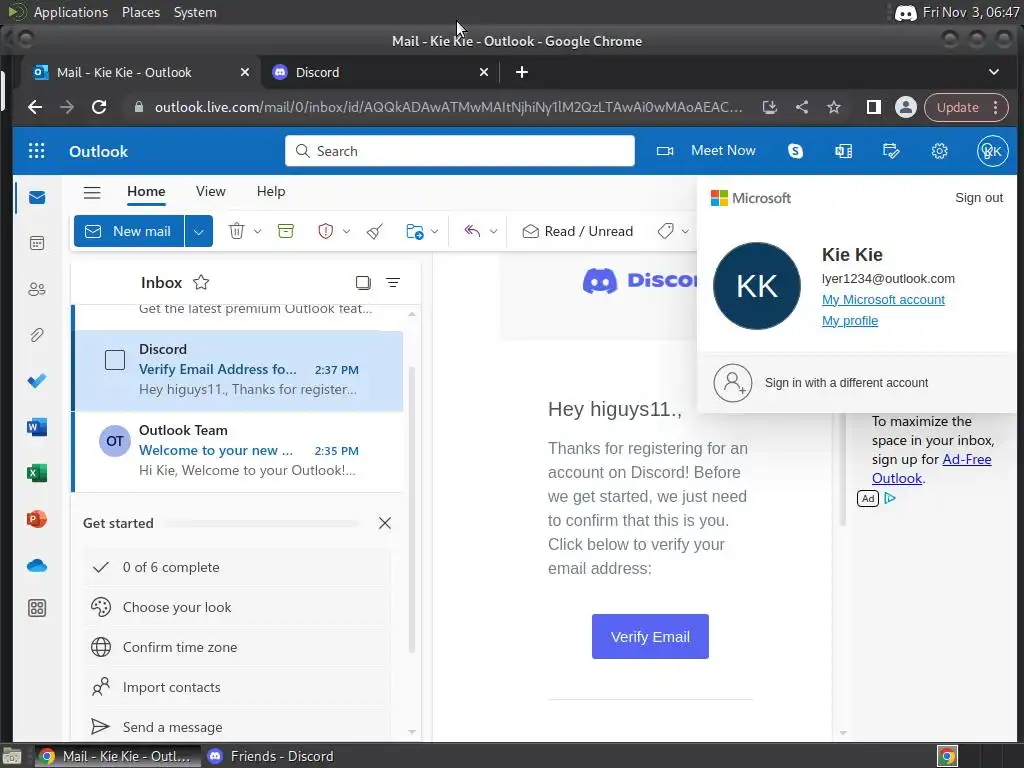This screenshot has width=1024, height=768.
Task: Select the Home ribbon tab
Action: (x=146, y=191)
